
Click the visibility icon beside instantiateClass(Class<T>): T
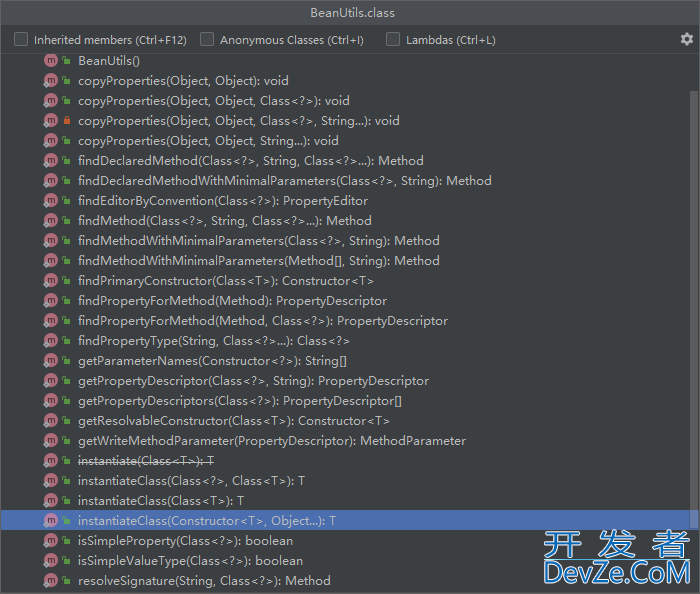click(67, 501)
